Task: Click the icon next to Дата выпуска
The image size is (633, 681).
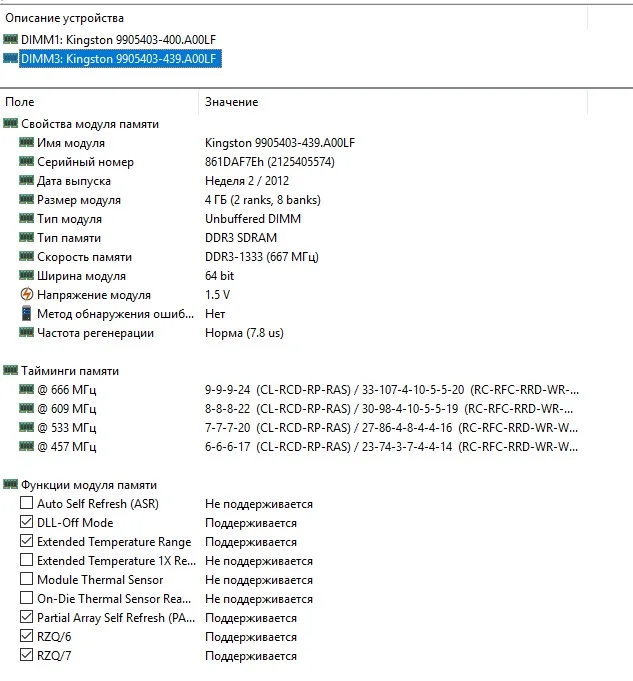Action: (x=27, y=180)
